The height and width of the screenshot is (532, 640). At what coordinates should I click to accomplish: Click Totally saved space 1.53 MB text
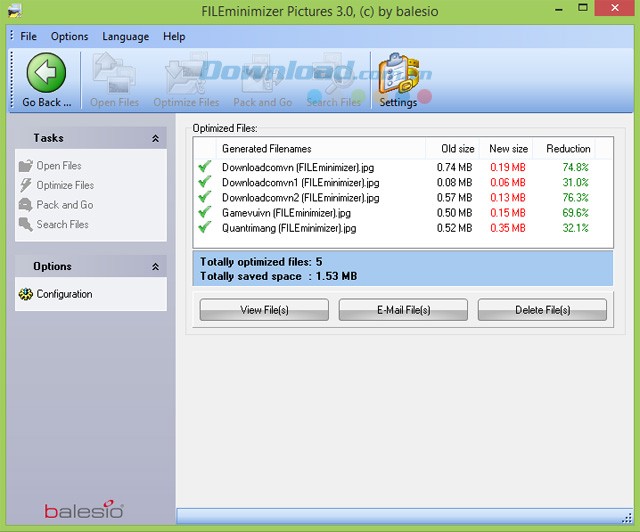point(278,276)
